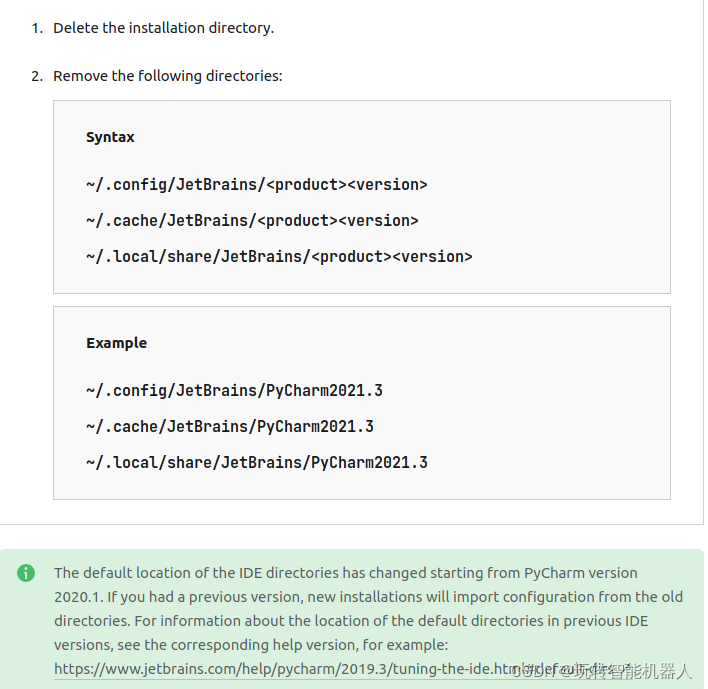
Task: Click step 2 Remove the following directories
Action: [x=168, y=76]
